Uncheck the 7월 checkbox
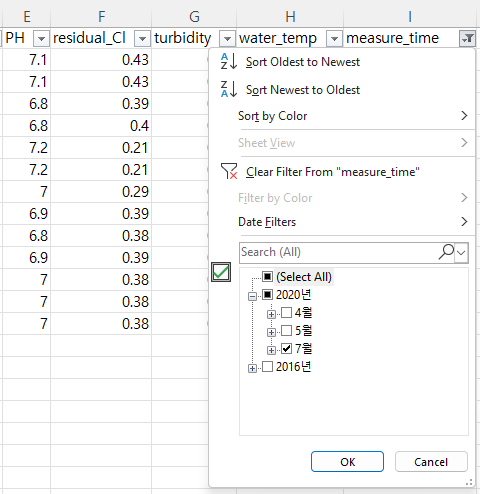 click(x=286, y=349)
